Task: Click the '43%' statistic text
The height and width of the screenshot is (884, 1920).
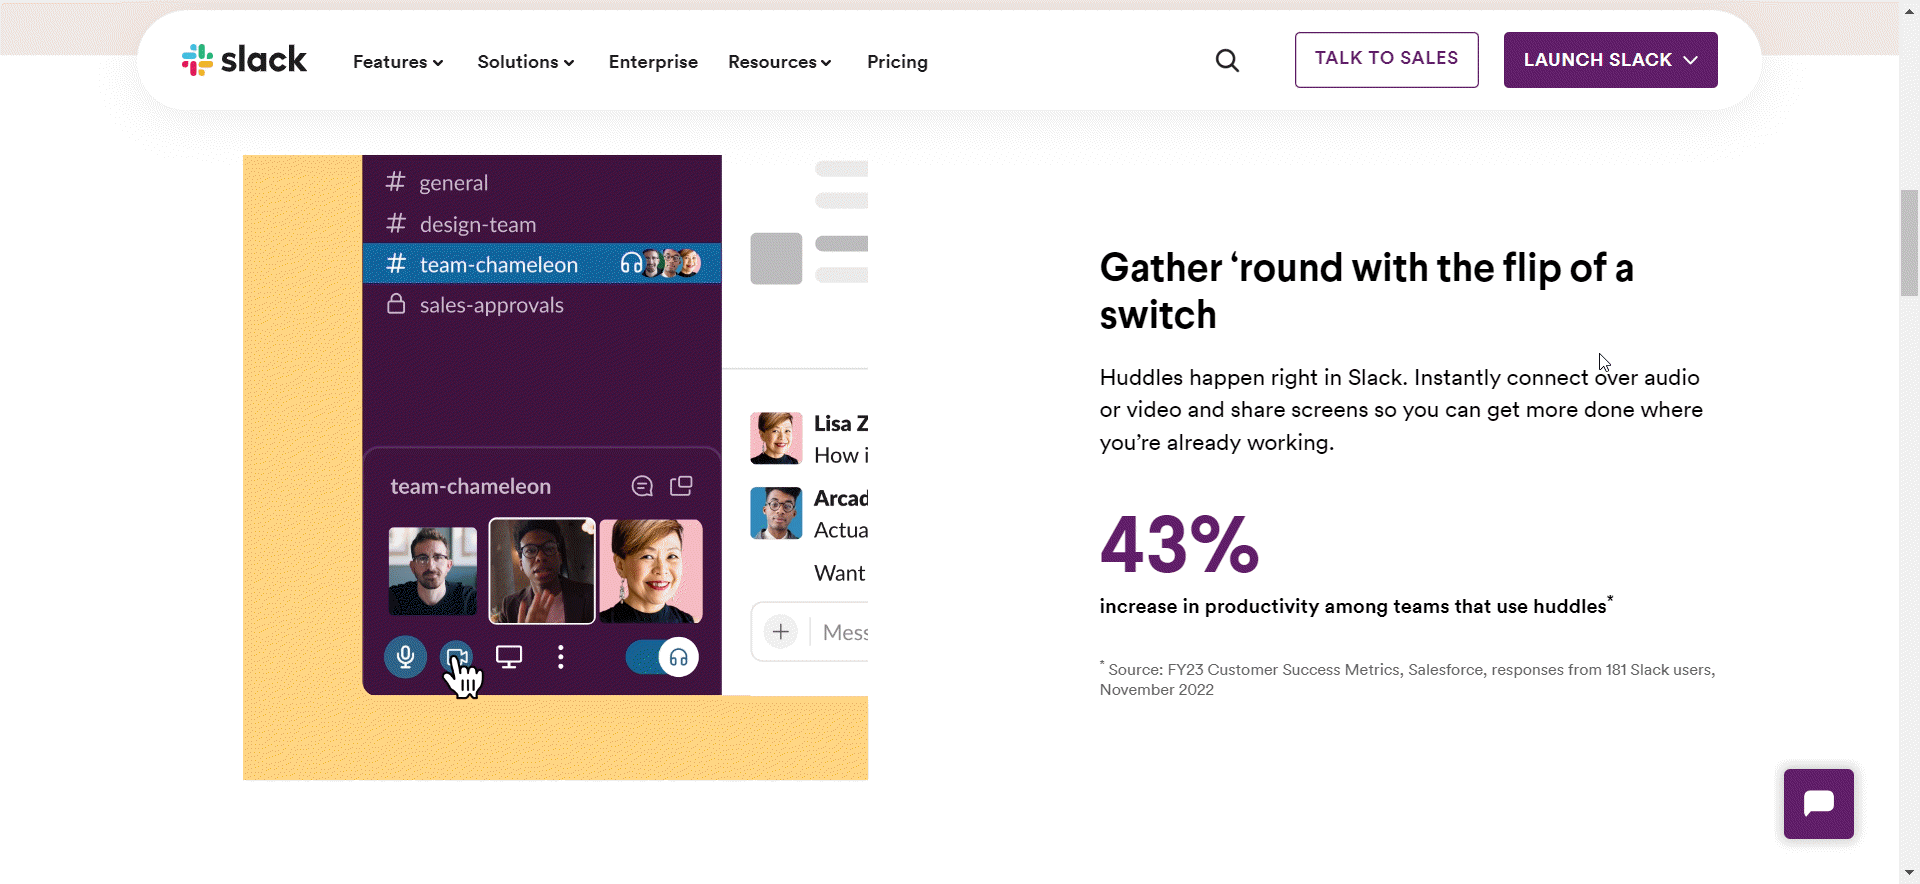Action: [x=1179, y=545]
